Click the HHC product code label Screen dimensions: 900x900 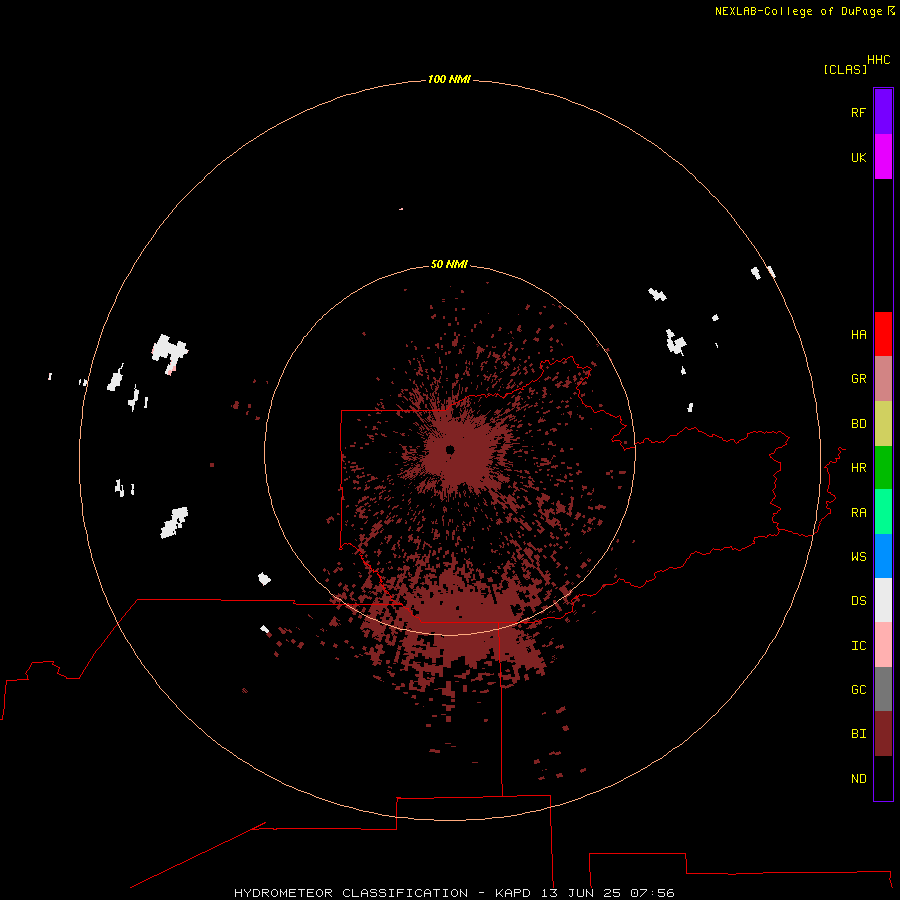[x=879, y=60]
